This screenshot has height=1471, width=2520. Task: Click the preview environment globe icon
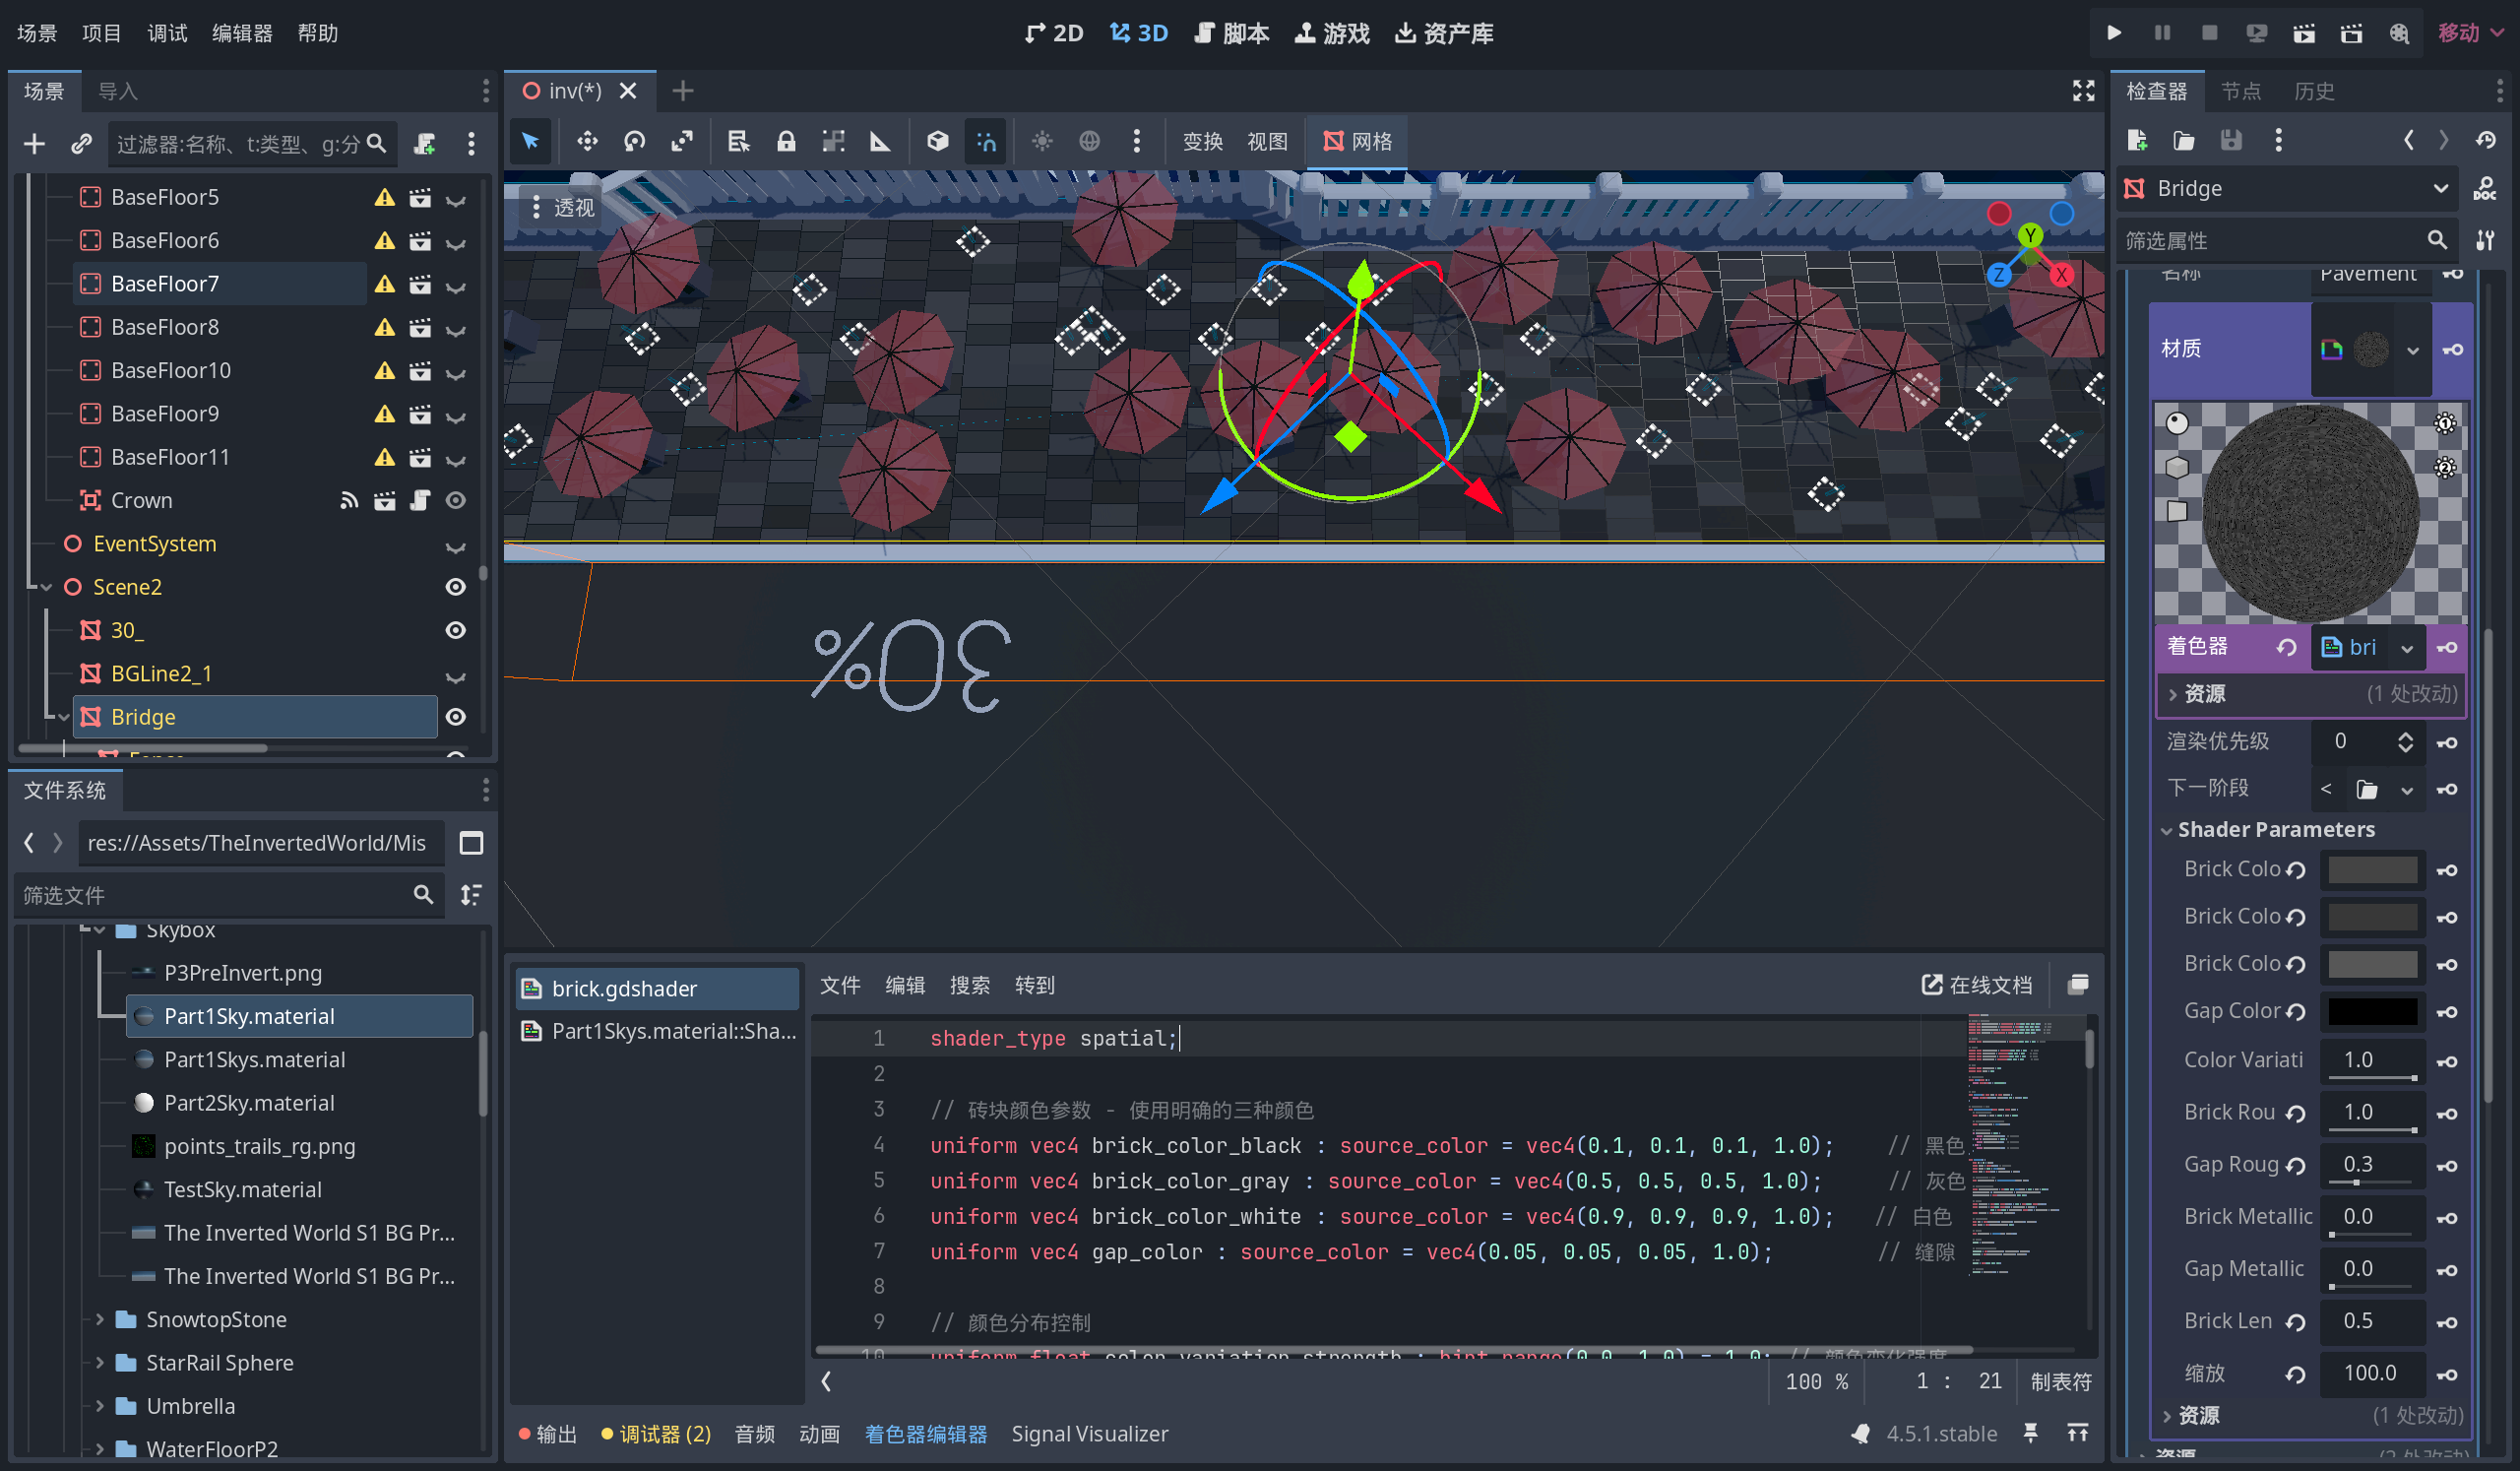click(1089, 141)
